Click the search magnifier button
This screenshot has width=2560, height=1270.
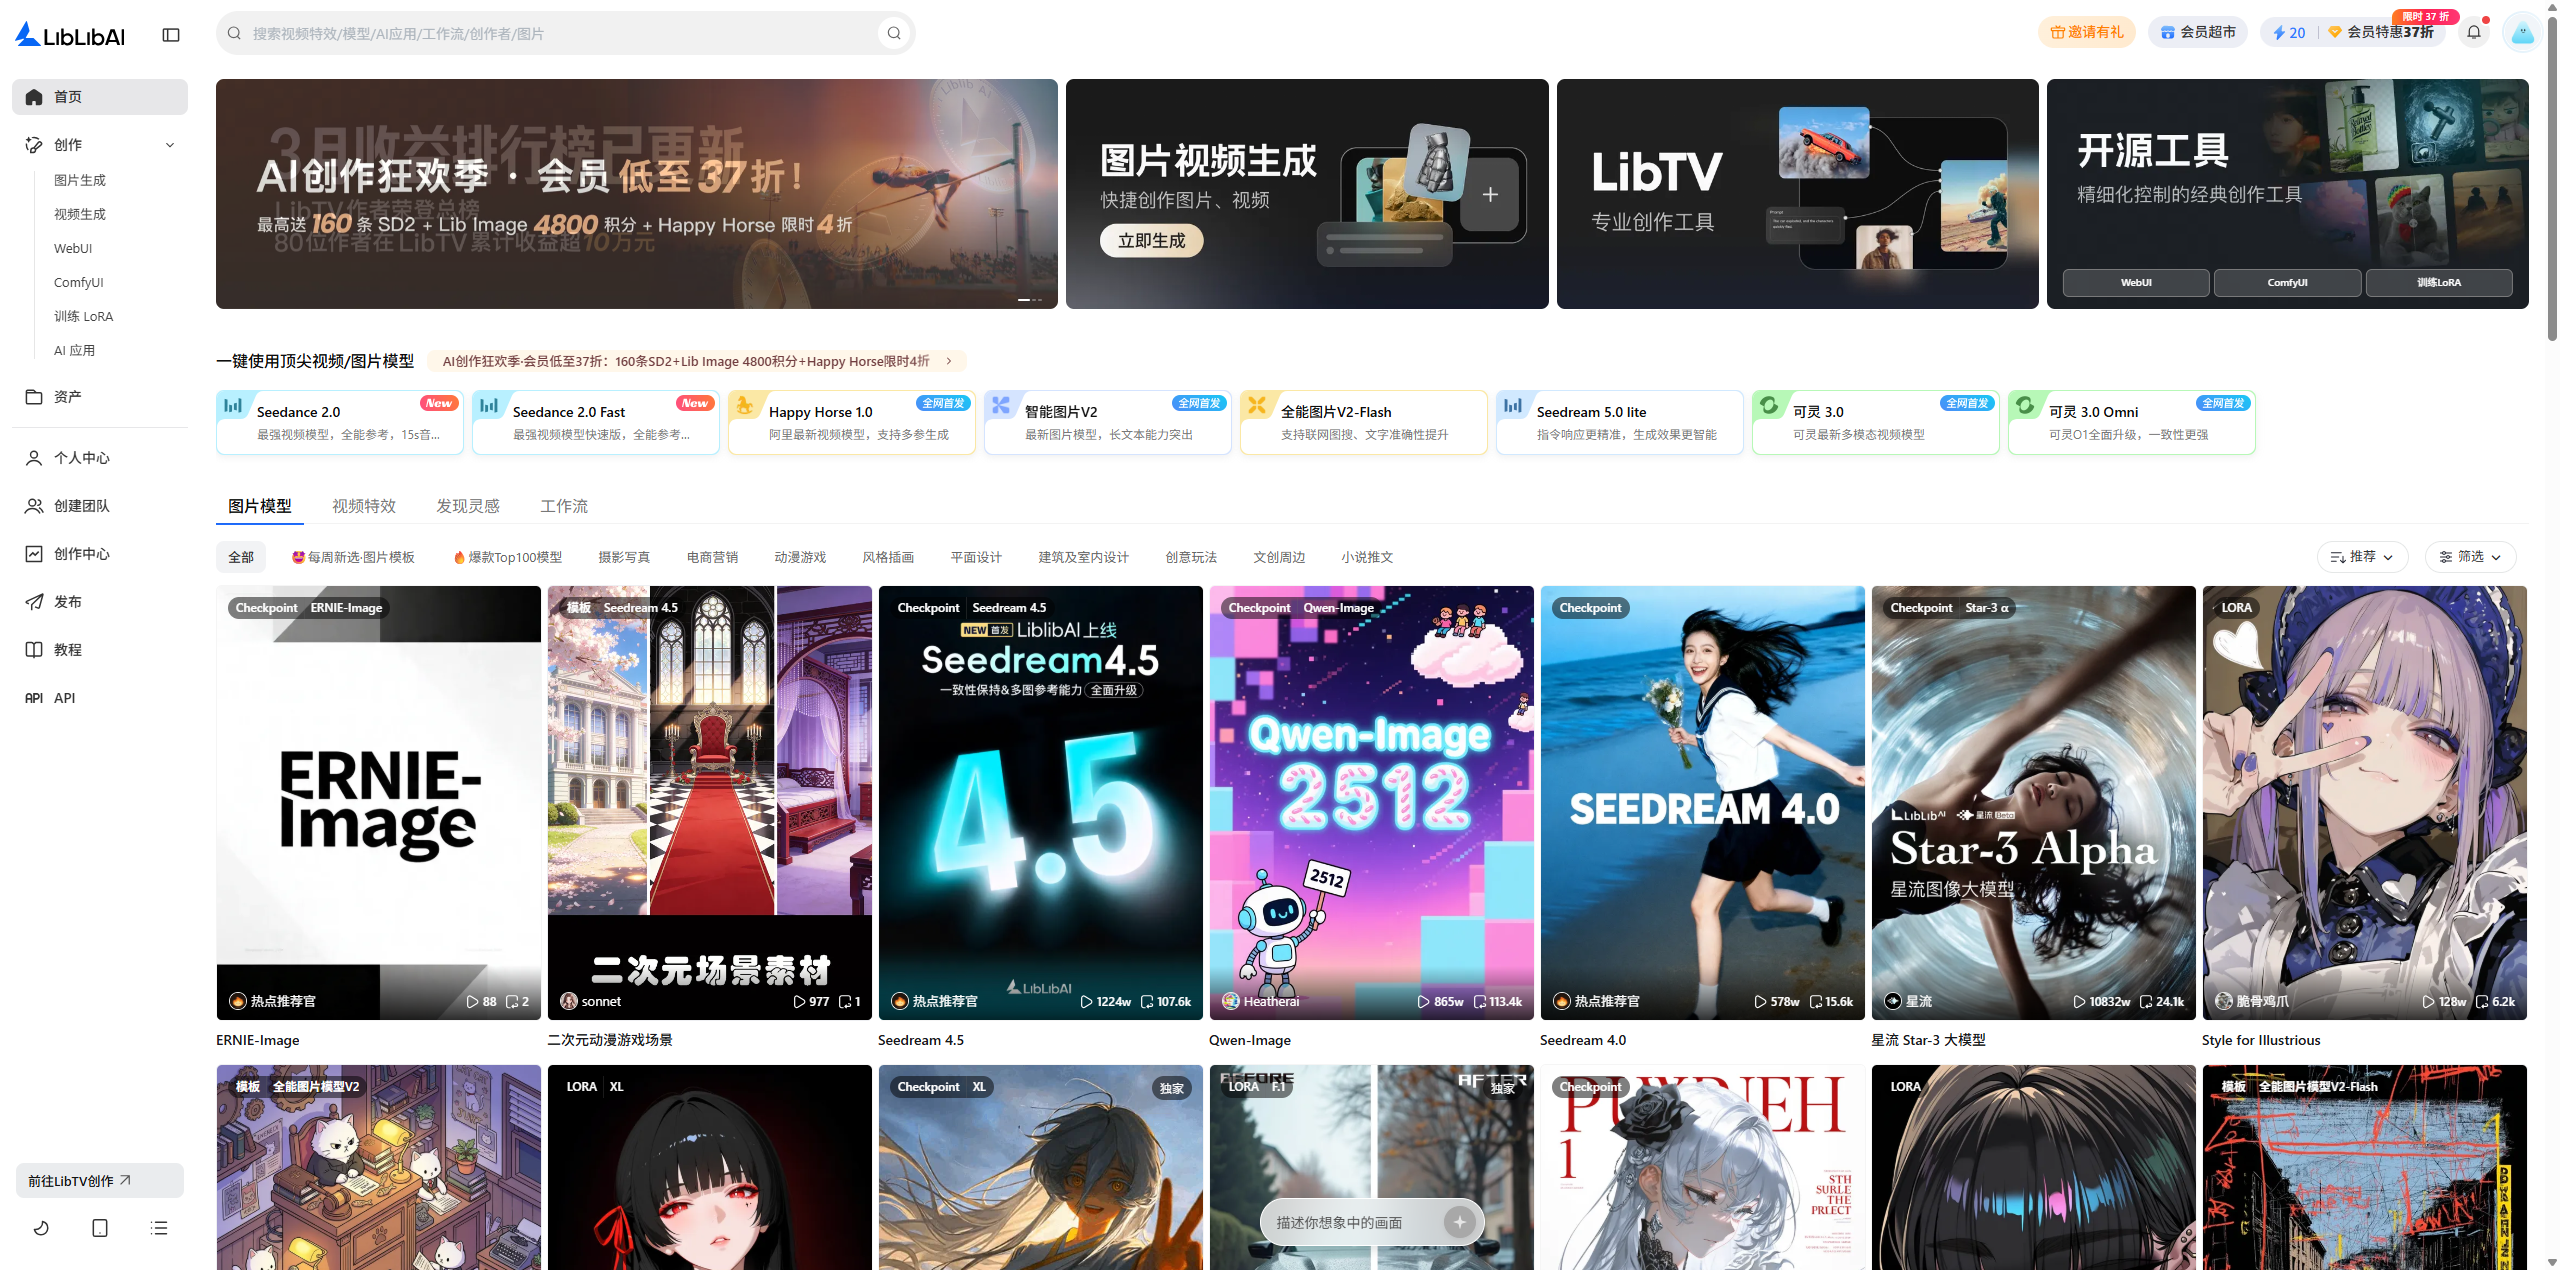pos(894,33)
